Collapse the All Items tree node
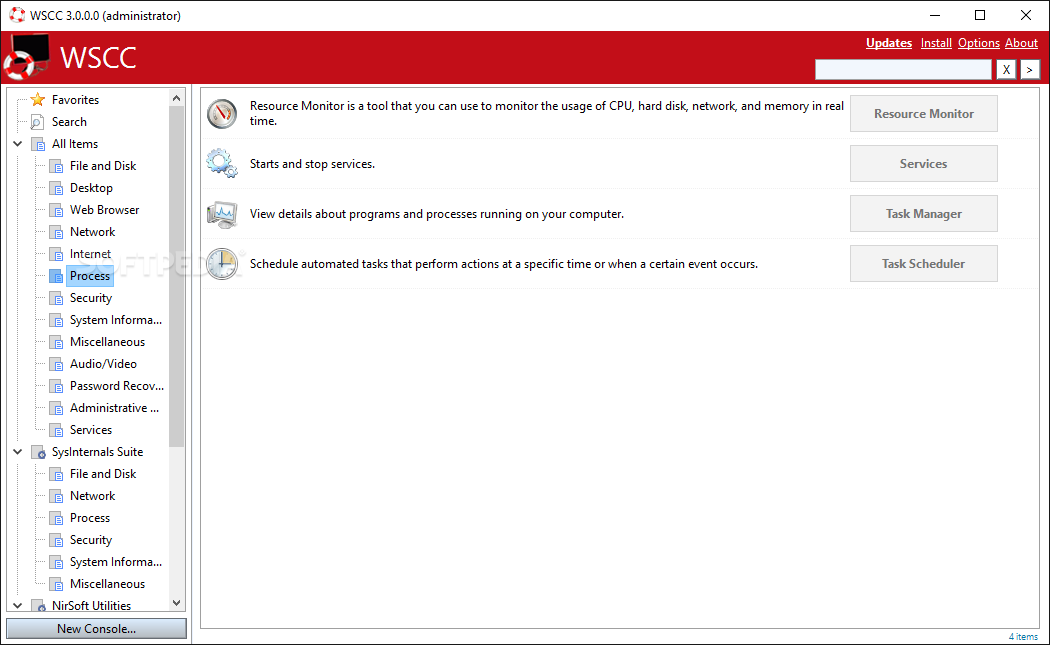 (x=17, y=144)
